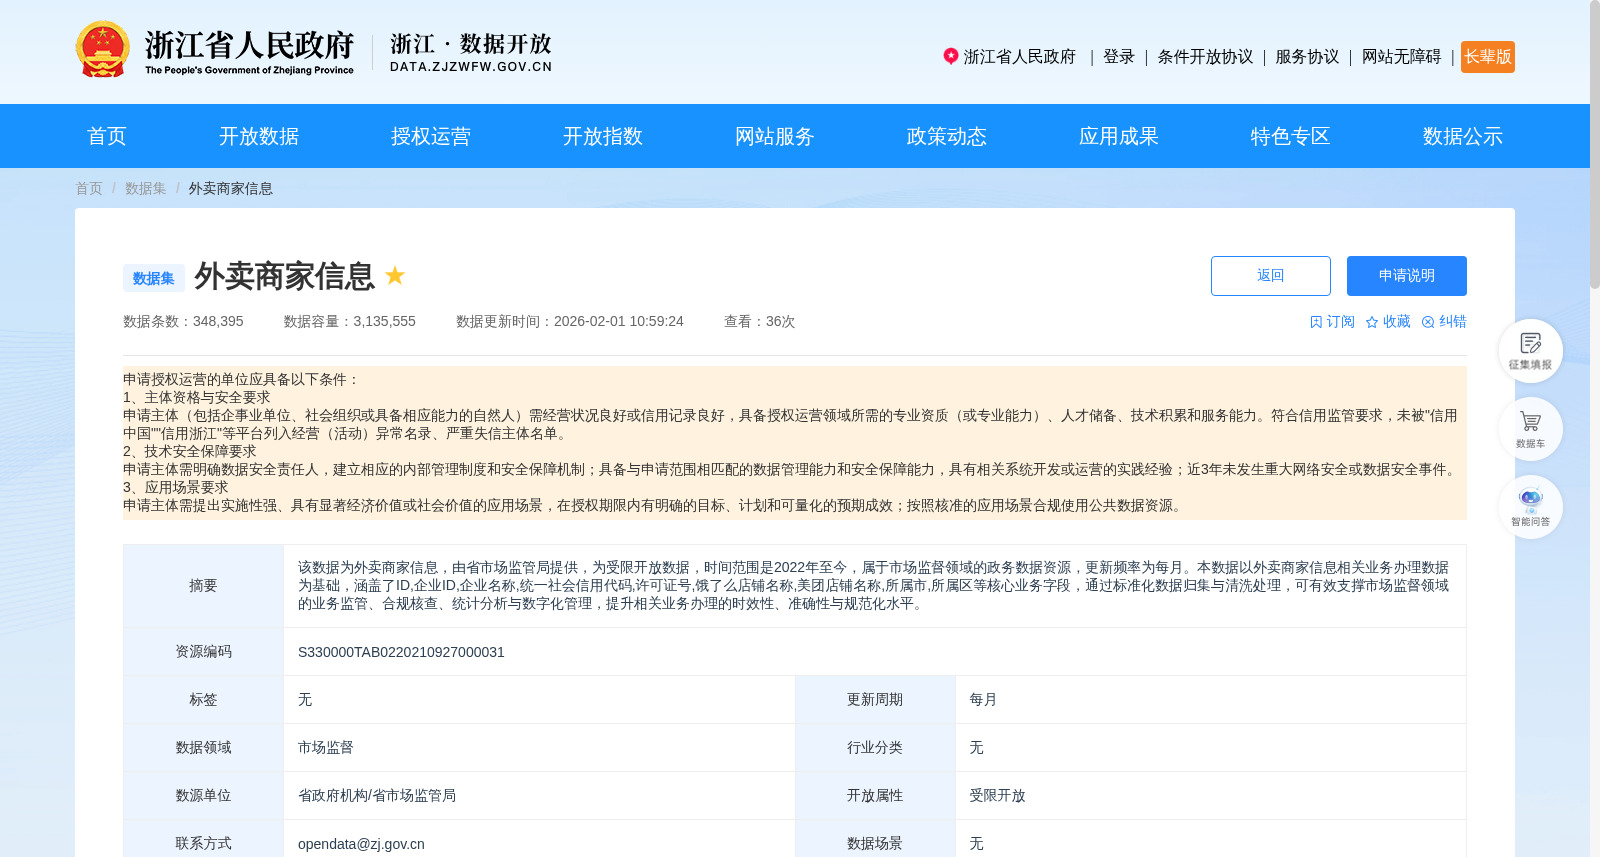Open the 网站无障碍 link
Viewport: 1600px width, 857px height.
(x=1401, y=57)
